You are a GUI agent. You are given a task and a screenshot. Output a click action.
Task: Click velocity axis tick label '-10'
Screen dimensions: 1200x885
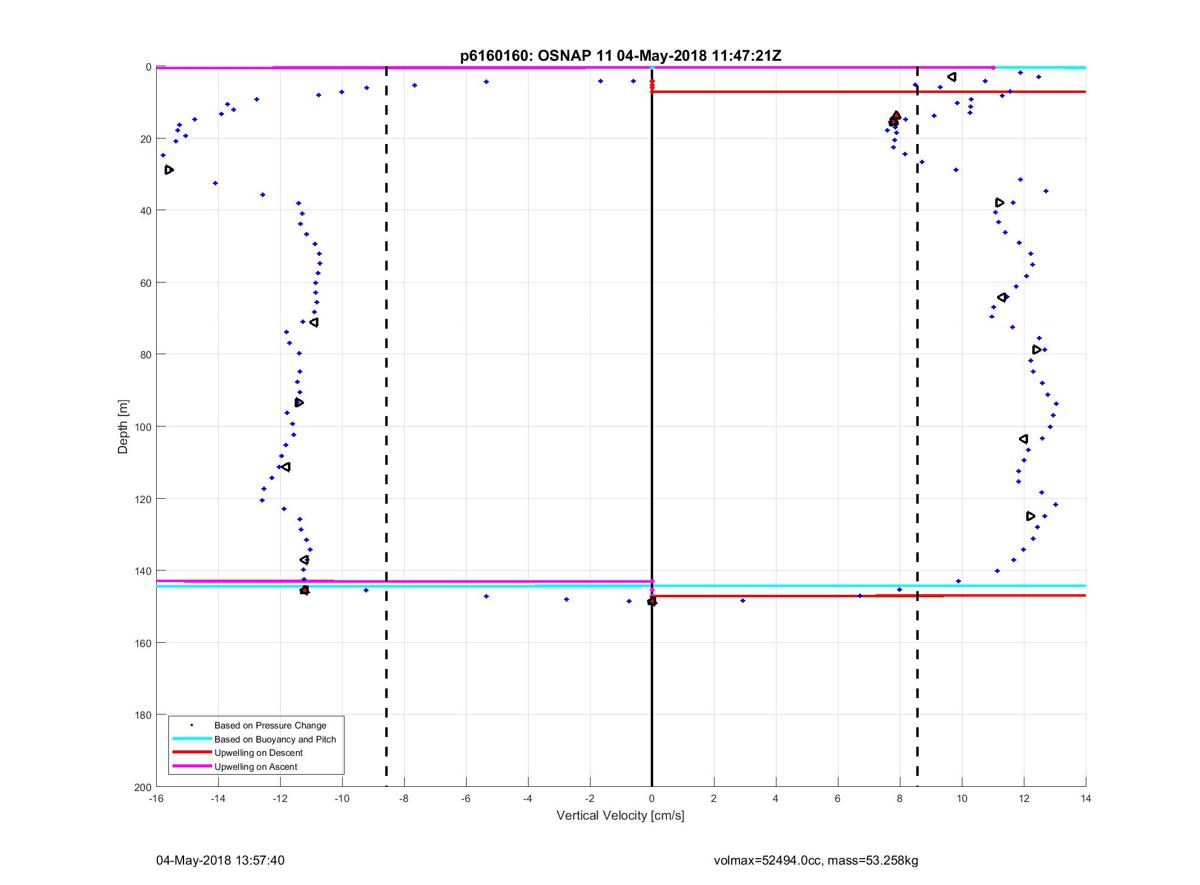[x=341, y=798]
